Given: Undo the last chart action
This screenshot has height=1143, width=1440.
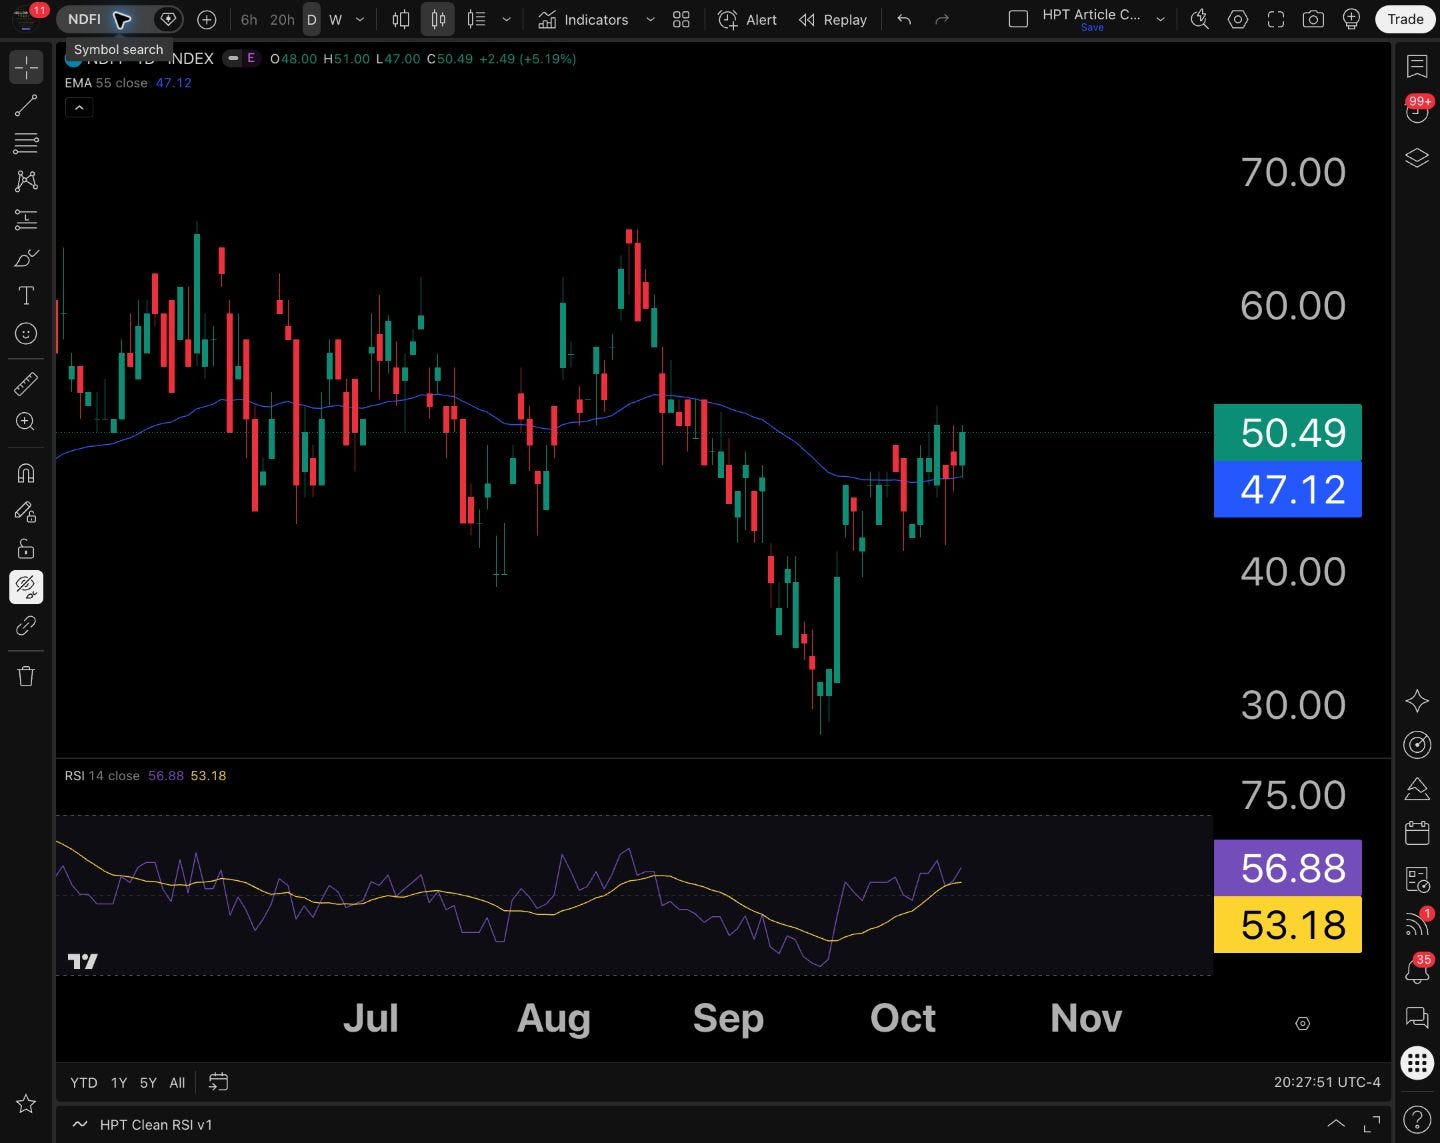Looking at the screenshot, I should tap(904, 19).
